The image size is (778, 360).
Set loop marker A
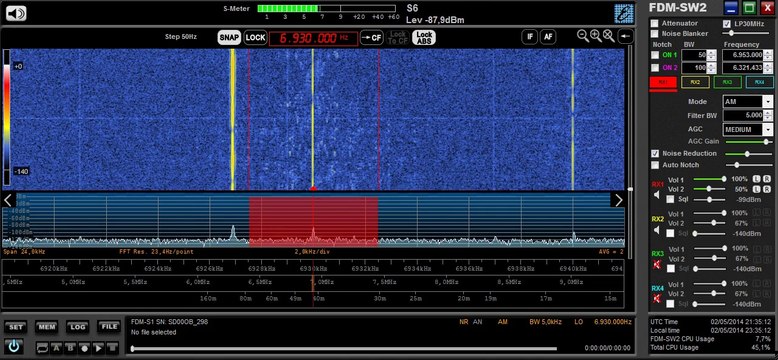coord(57,348)
